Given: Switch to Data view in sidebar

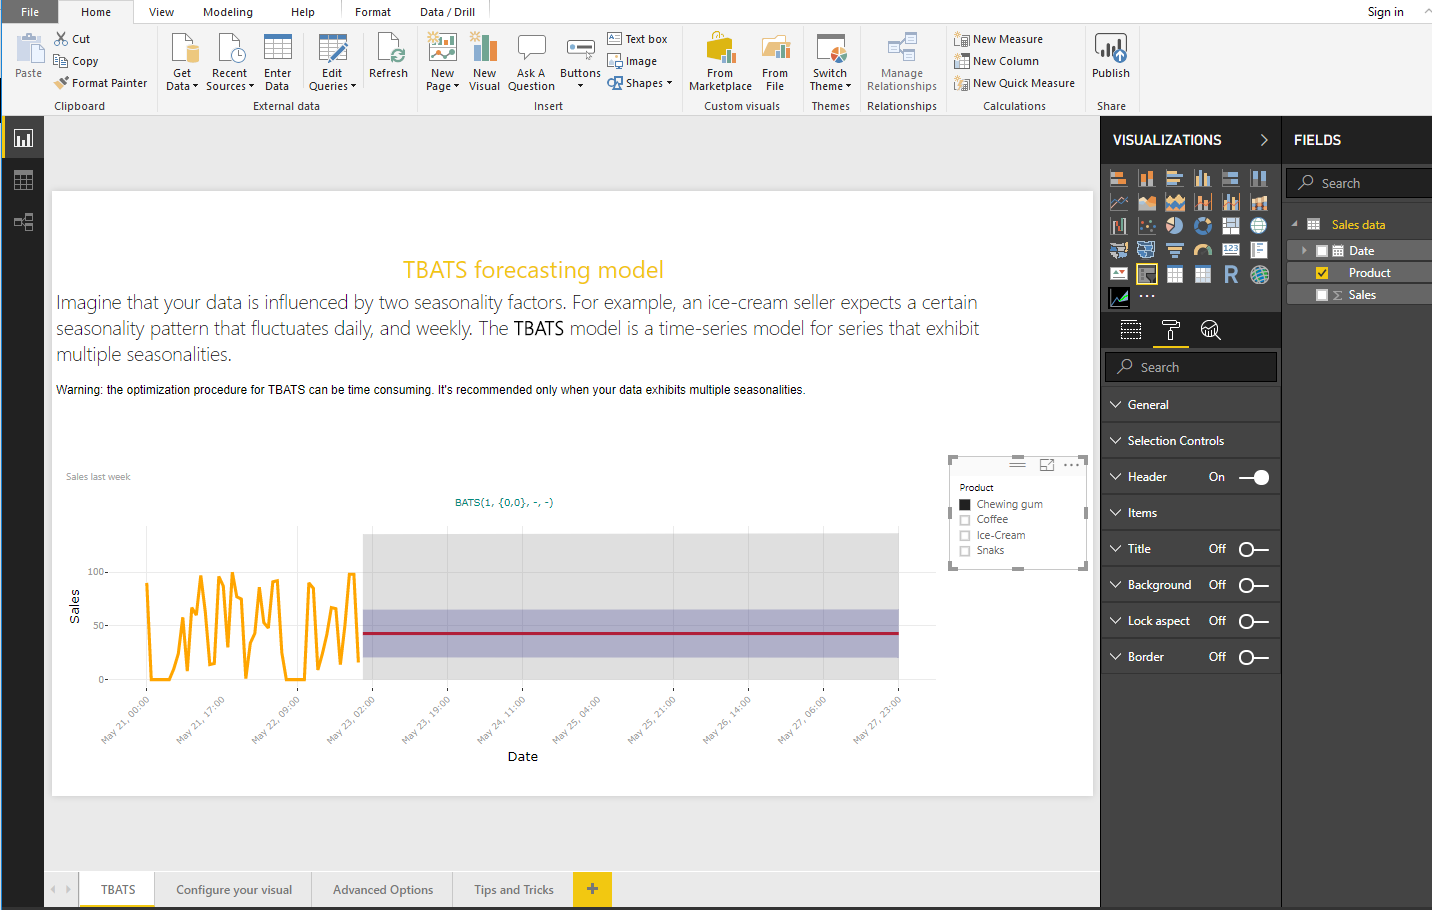Looking at the screenshot, I should (23, 180).
